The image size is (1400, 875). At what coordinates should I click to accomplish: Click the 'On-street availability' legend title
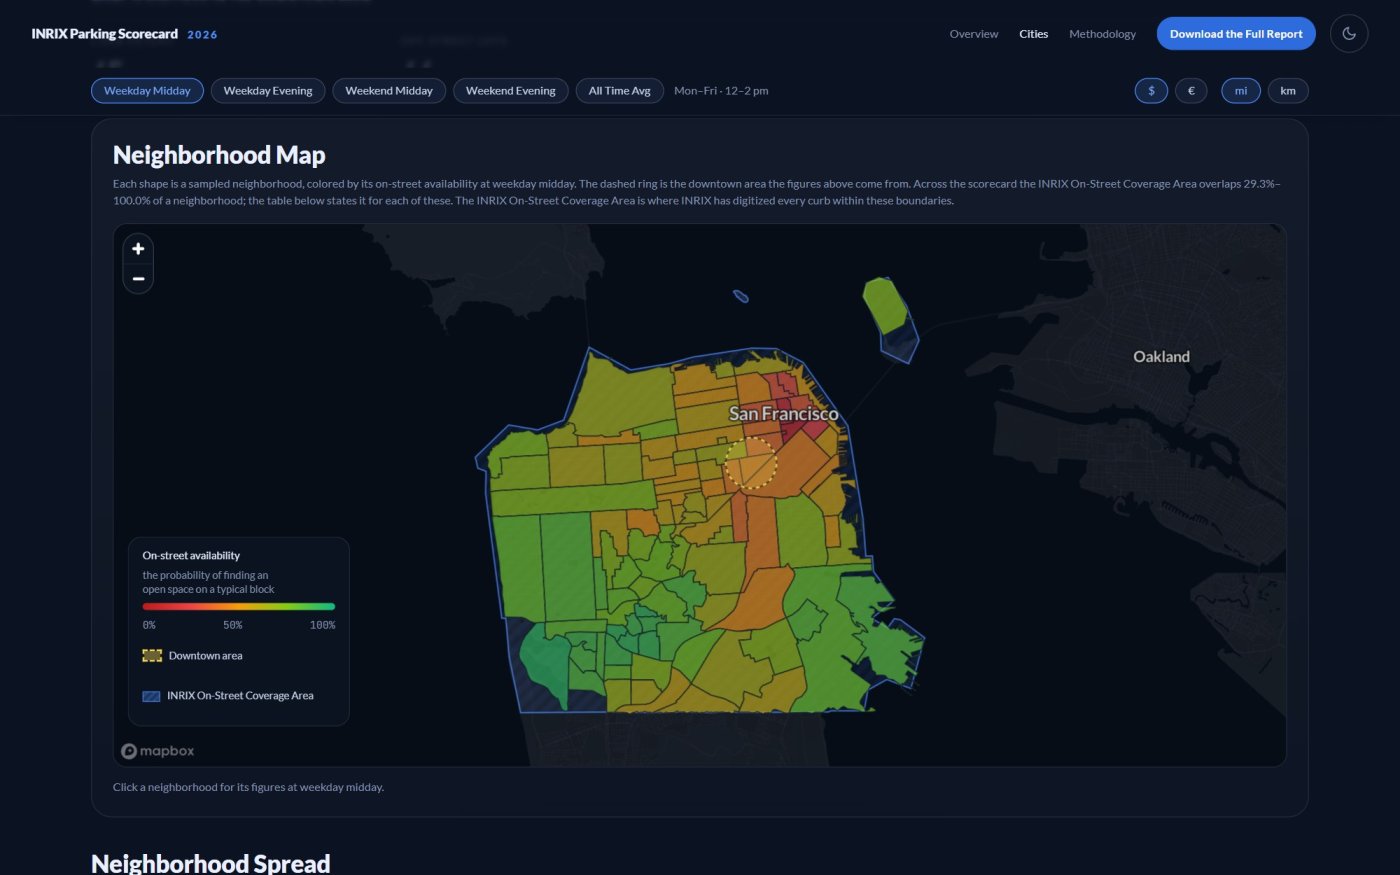pyautogui.click(x=191, y=556)
